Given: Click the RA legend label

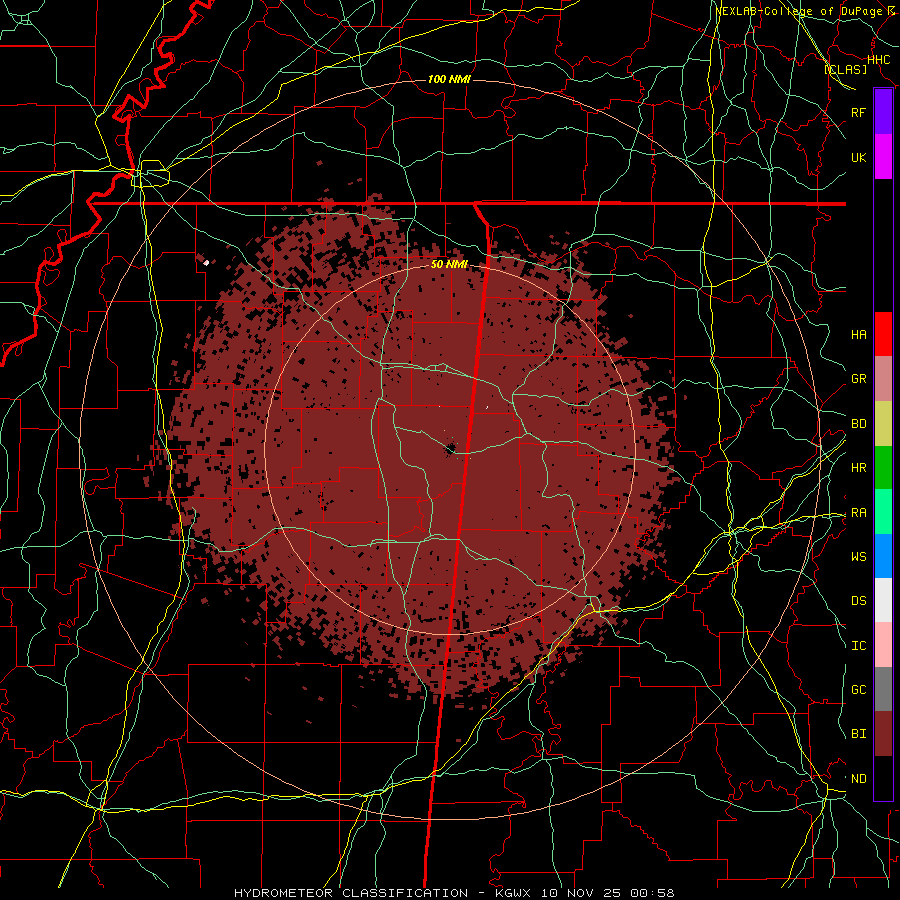Looking at the screenshot, I should pyautogui.click(x=859, y=513).
